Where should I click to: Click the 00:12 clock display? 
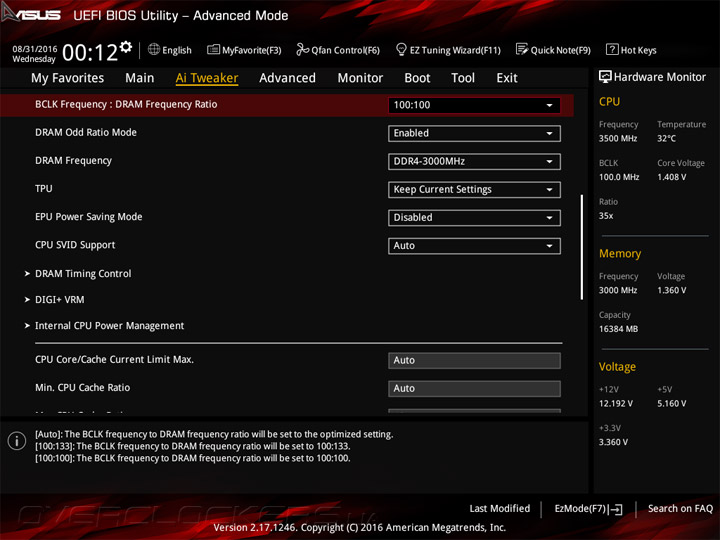[x=90, y=53]
